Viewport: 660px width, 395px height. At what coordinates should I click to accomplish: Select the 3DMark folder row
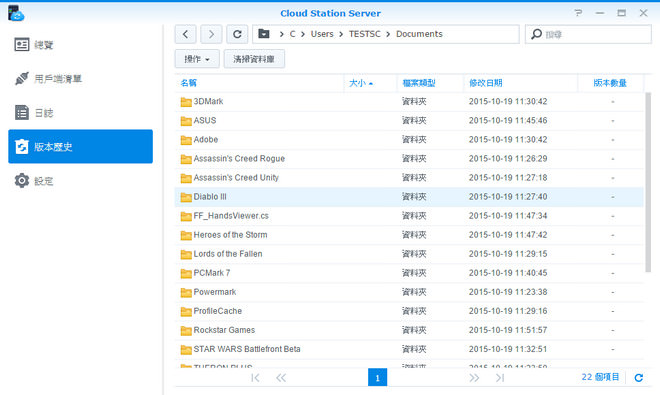click(x=409, y=101)
